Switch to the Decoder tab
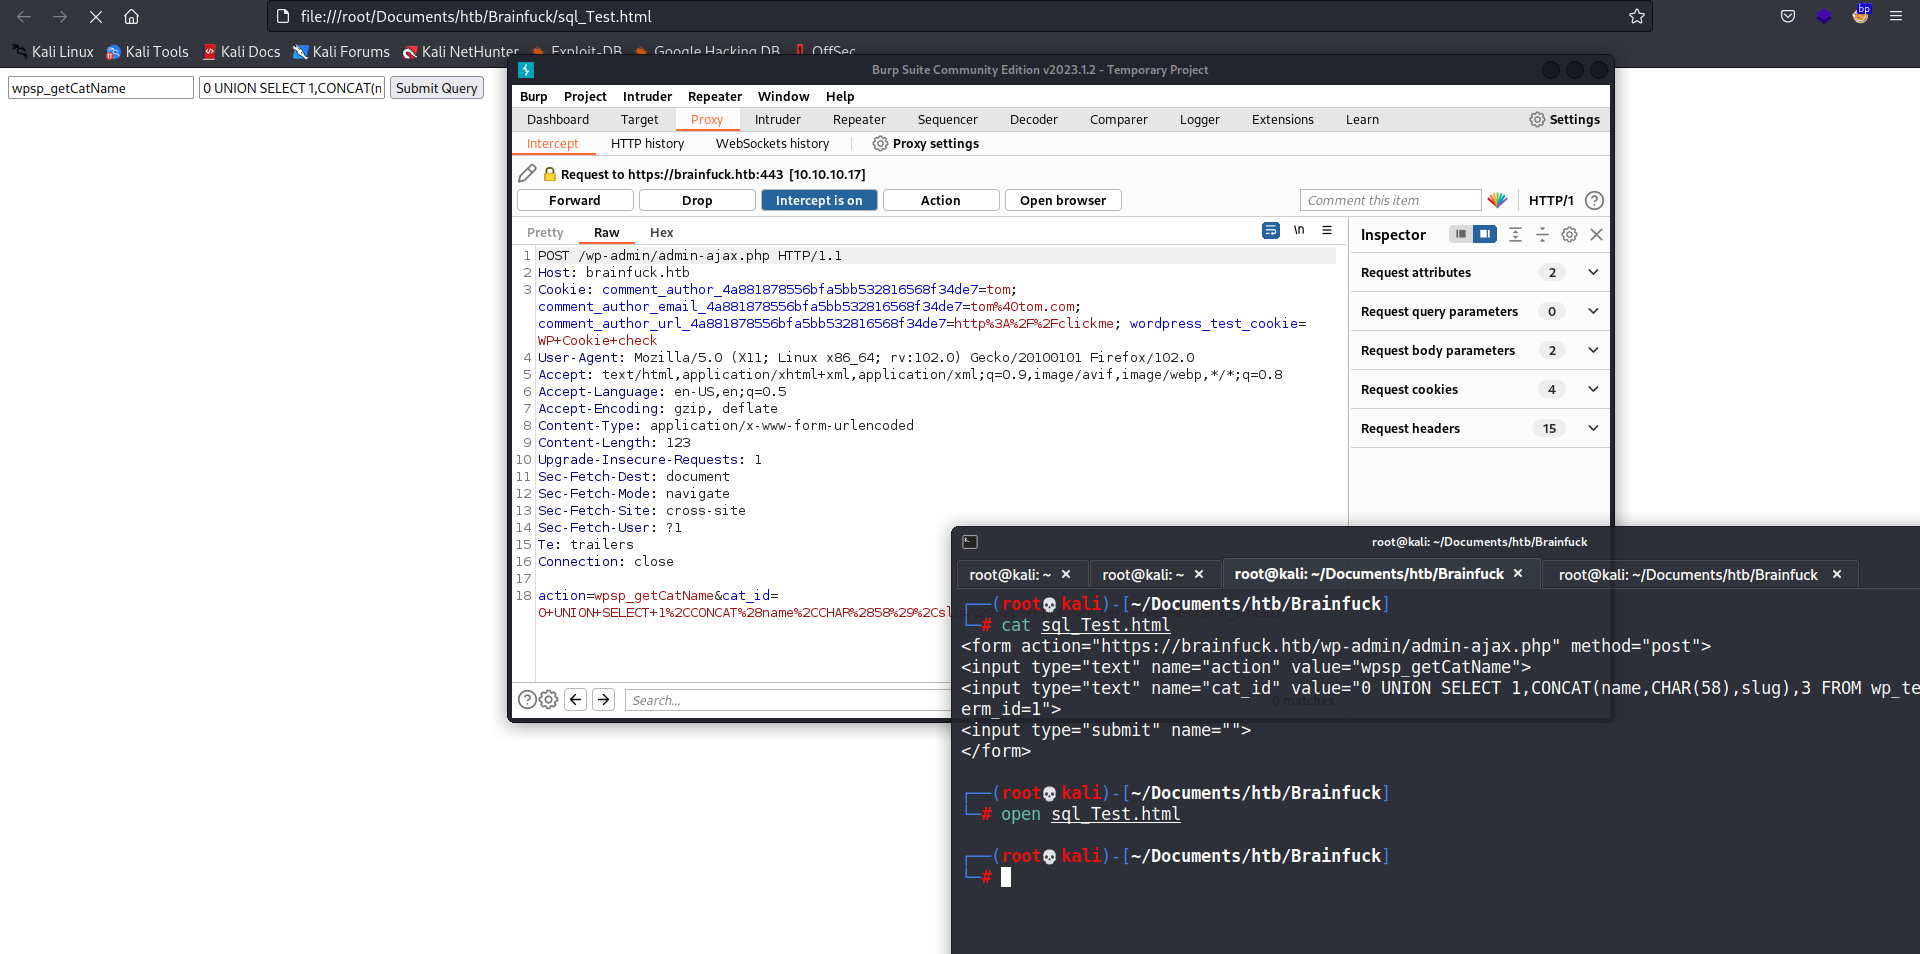 tap(1033, 119)
